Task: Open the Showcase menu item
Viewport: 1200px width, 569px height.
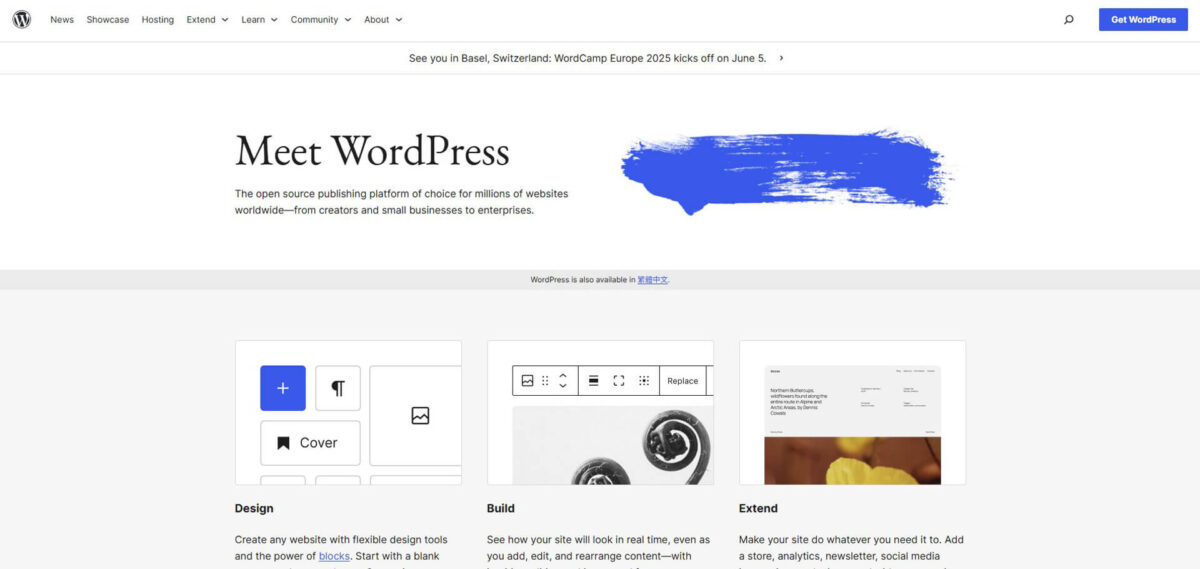Action: tap(107, 19)
